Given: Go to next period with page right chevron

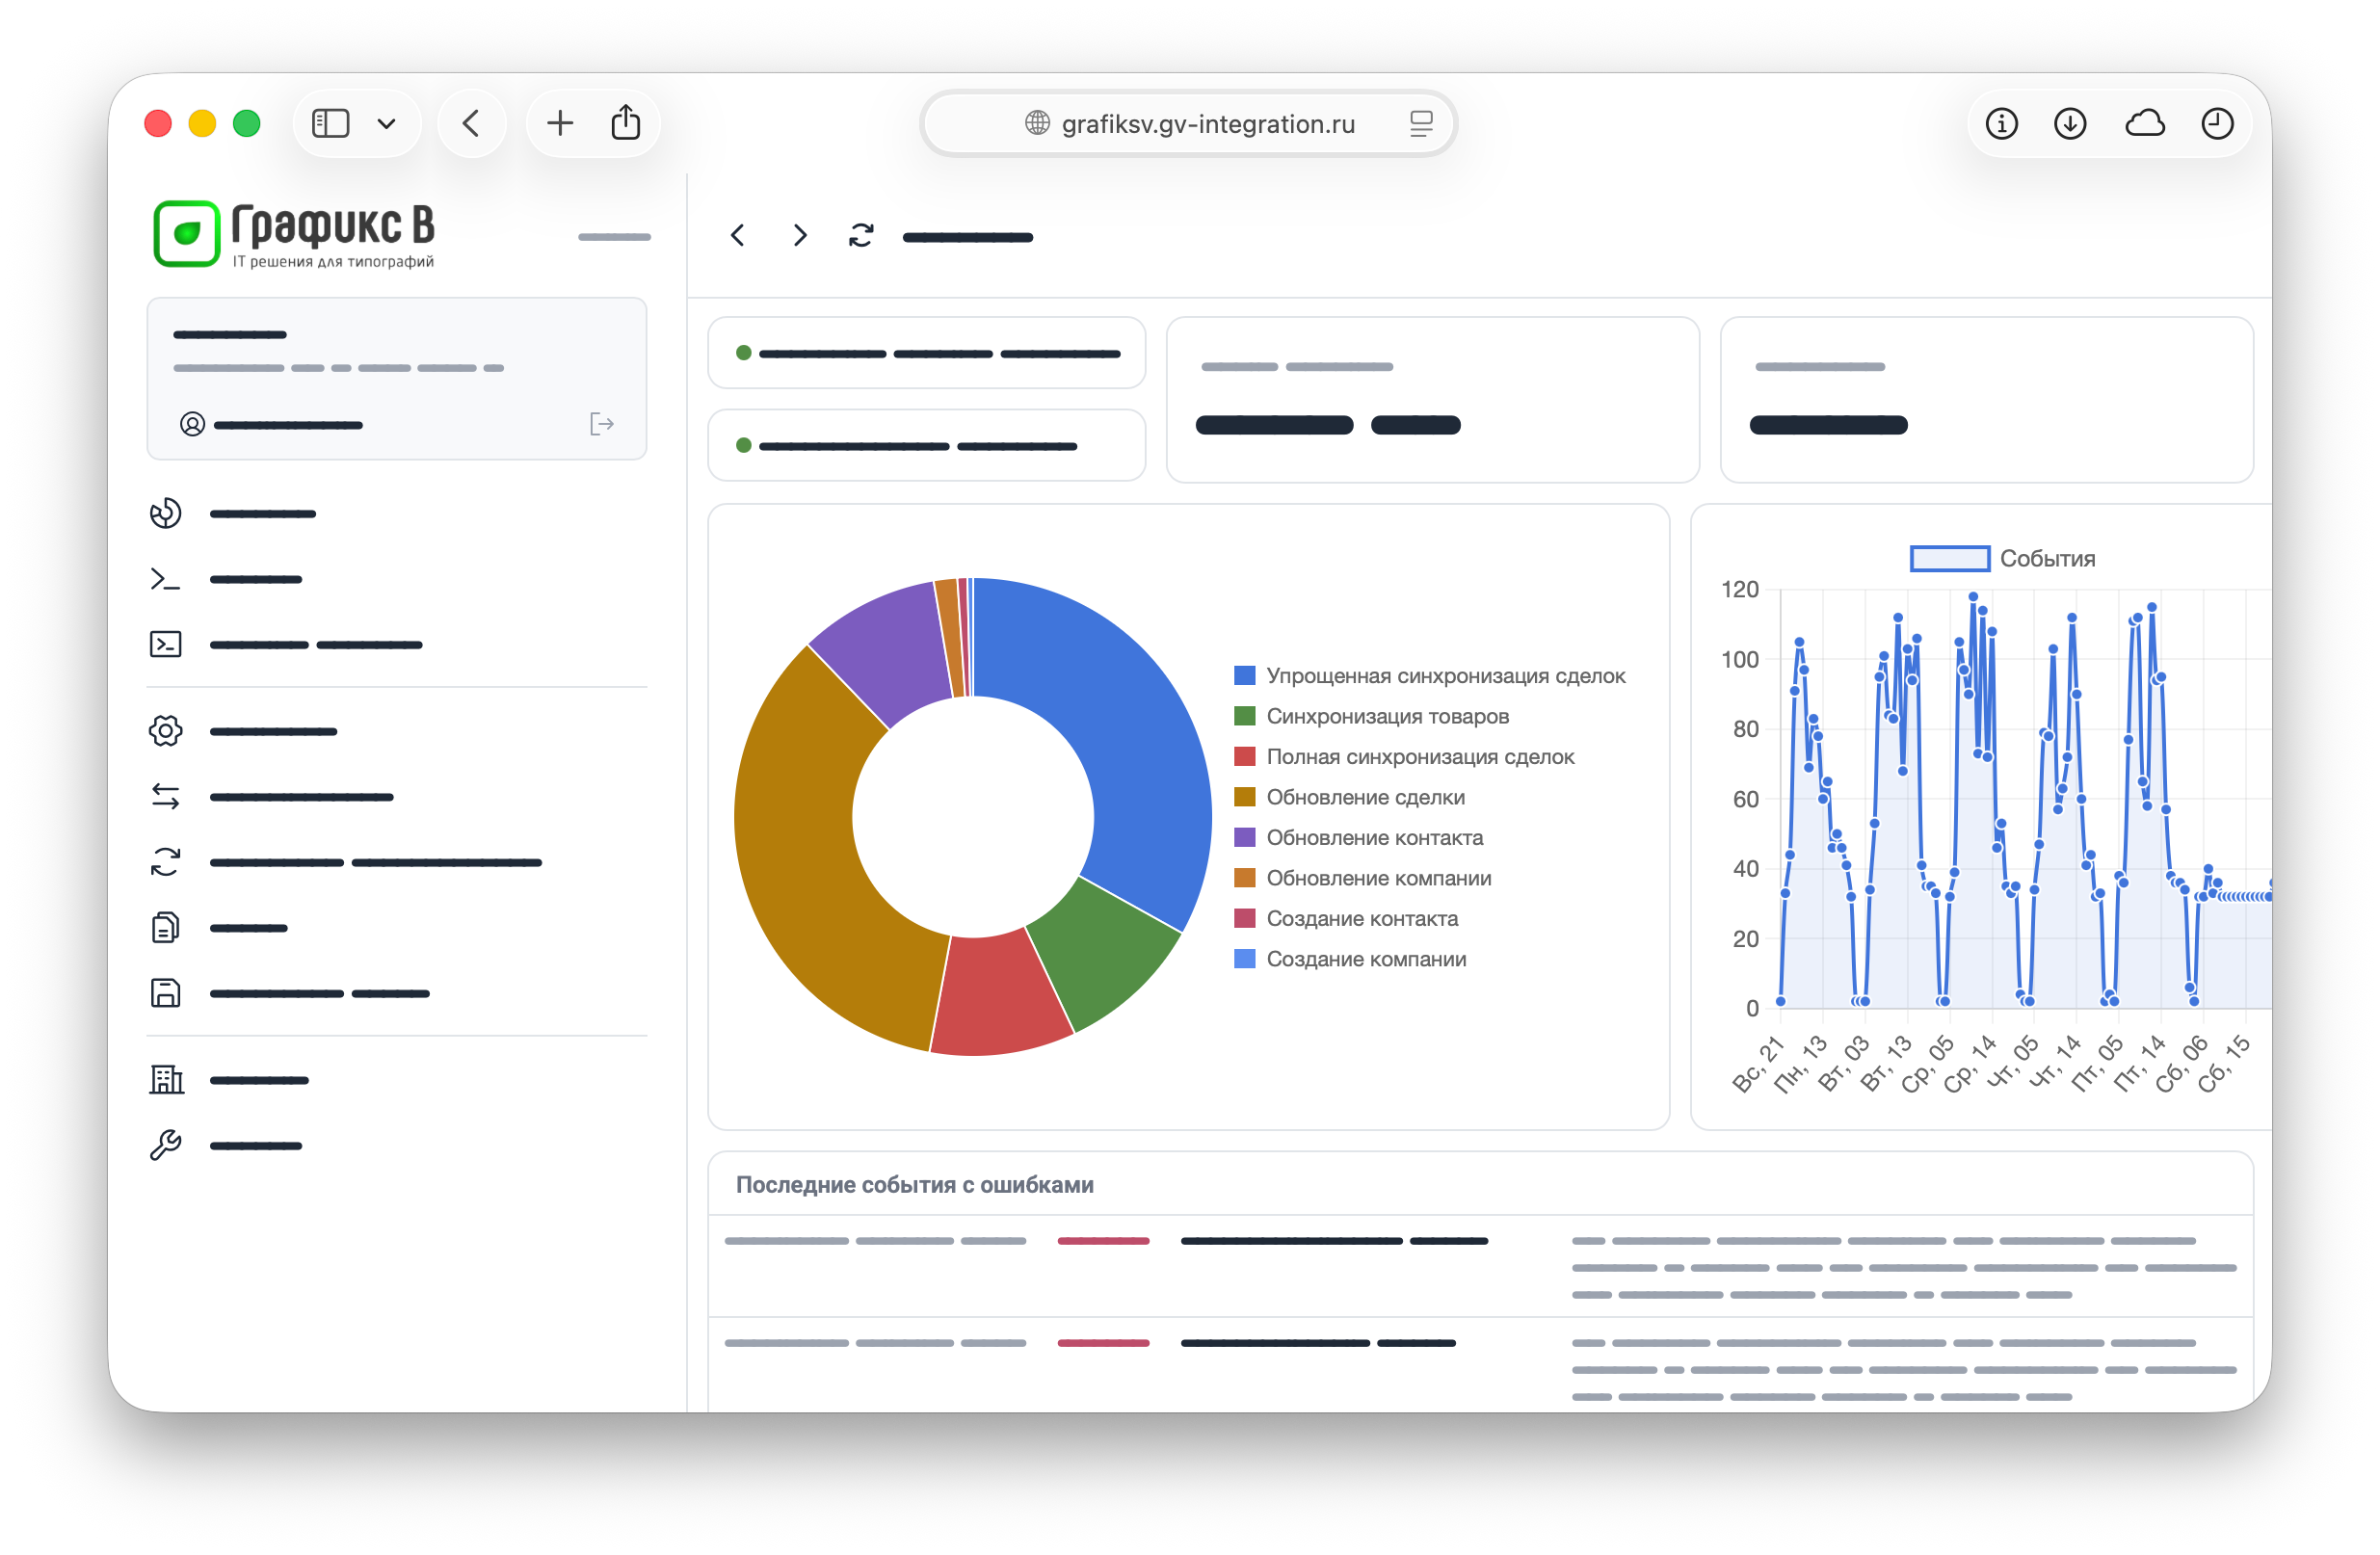Looking at the screenshot, I should [799, 236].
